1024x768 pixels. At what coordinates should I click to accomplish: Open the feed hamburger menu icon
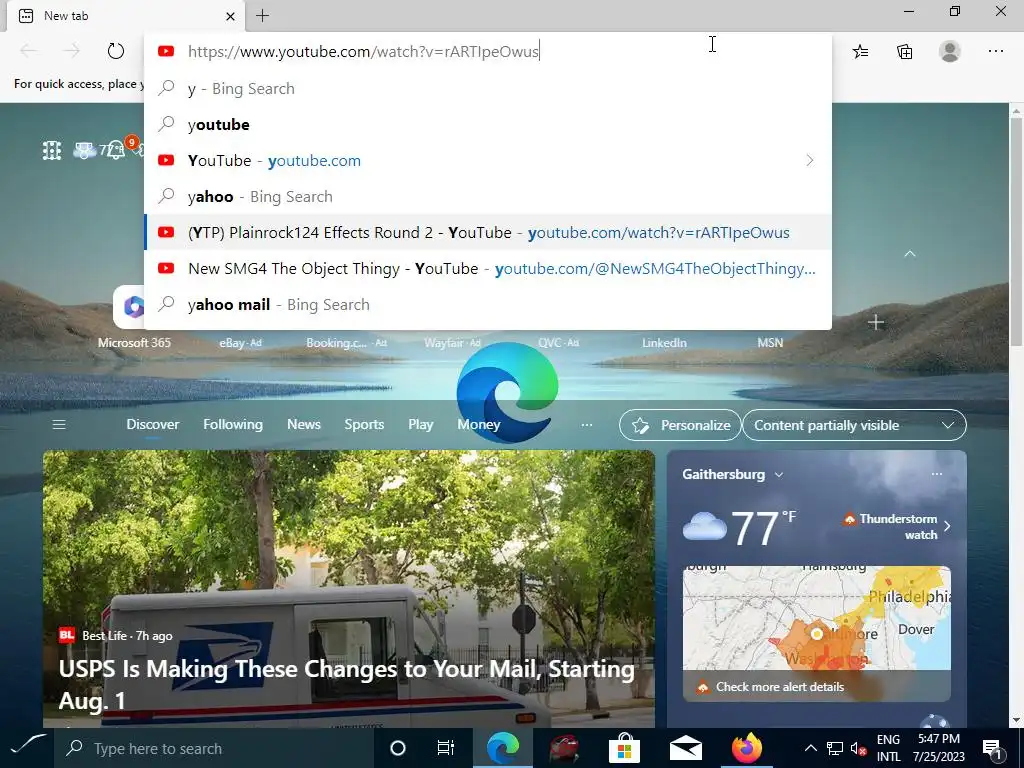point(59,425)
